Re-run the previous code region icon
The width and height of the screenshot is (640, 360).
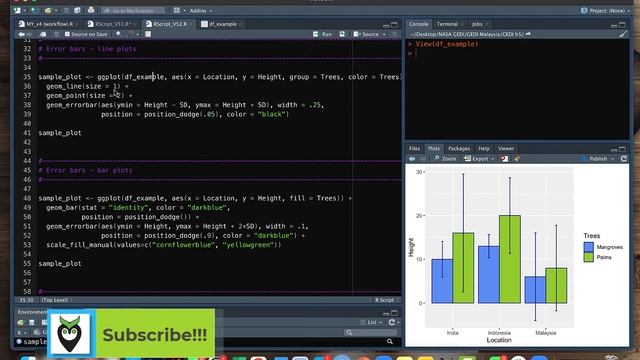tap(342, 34)
